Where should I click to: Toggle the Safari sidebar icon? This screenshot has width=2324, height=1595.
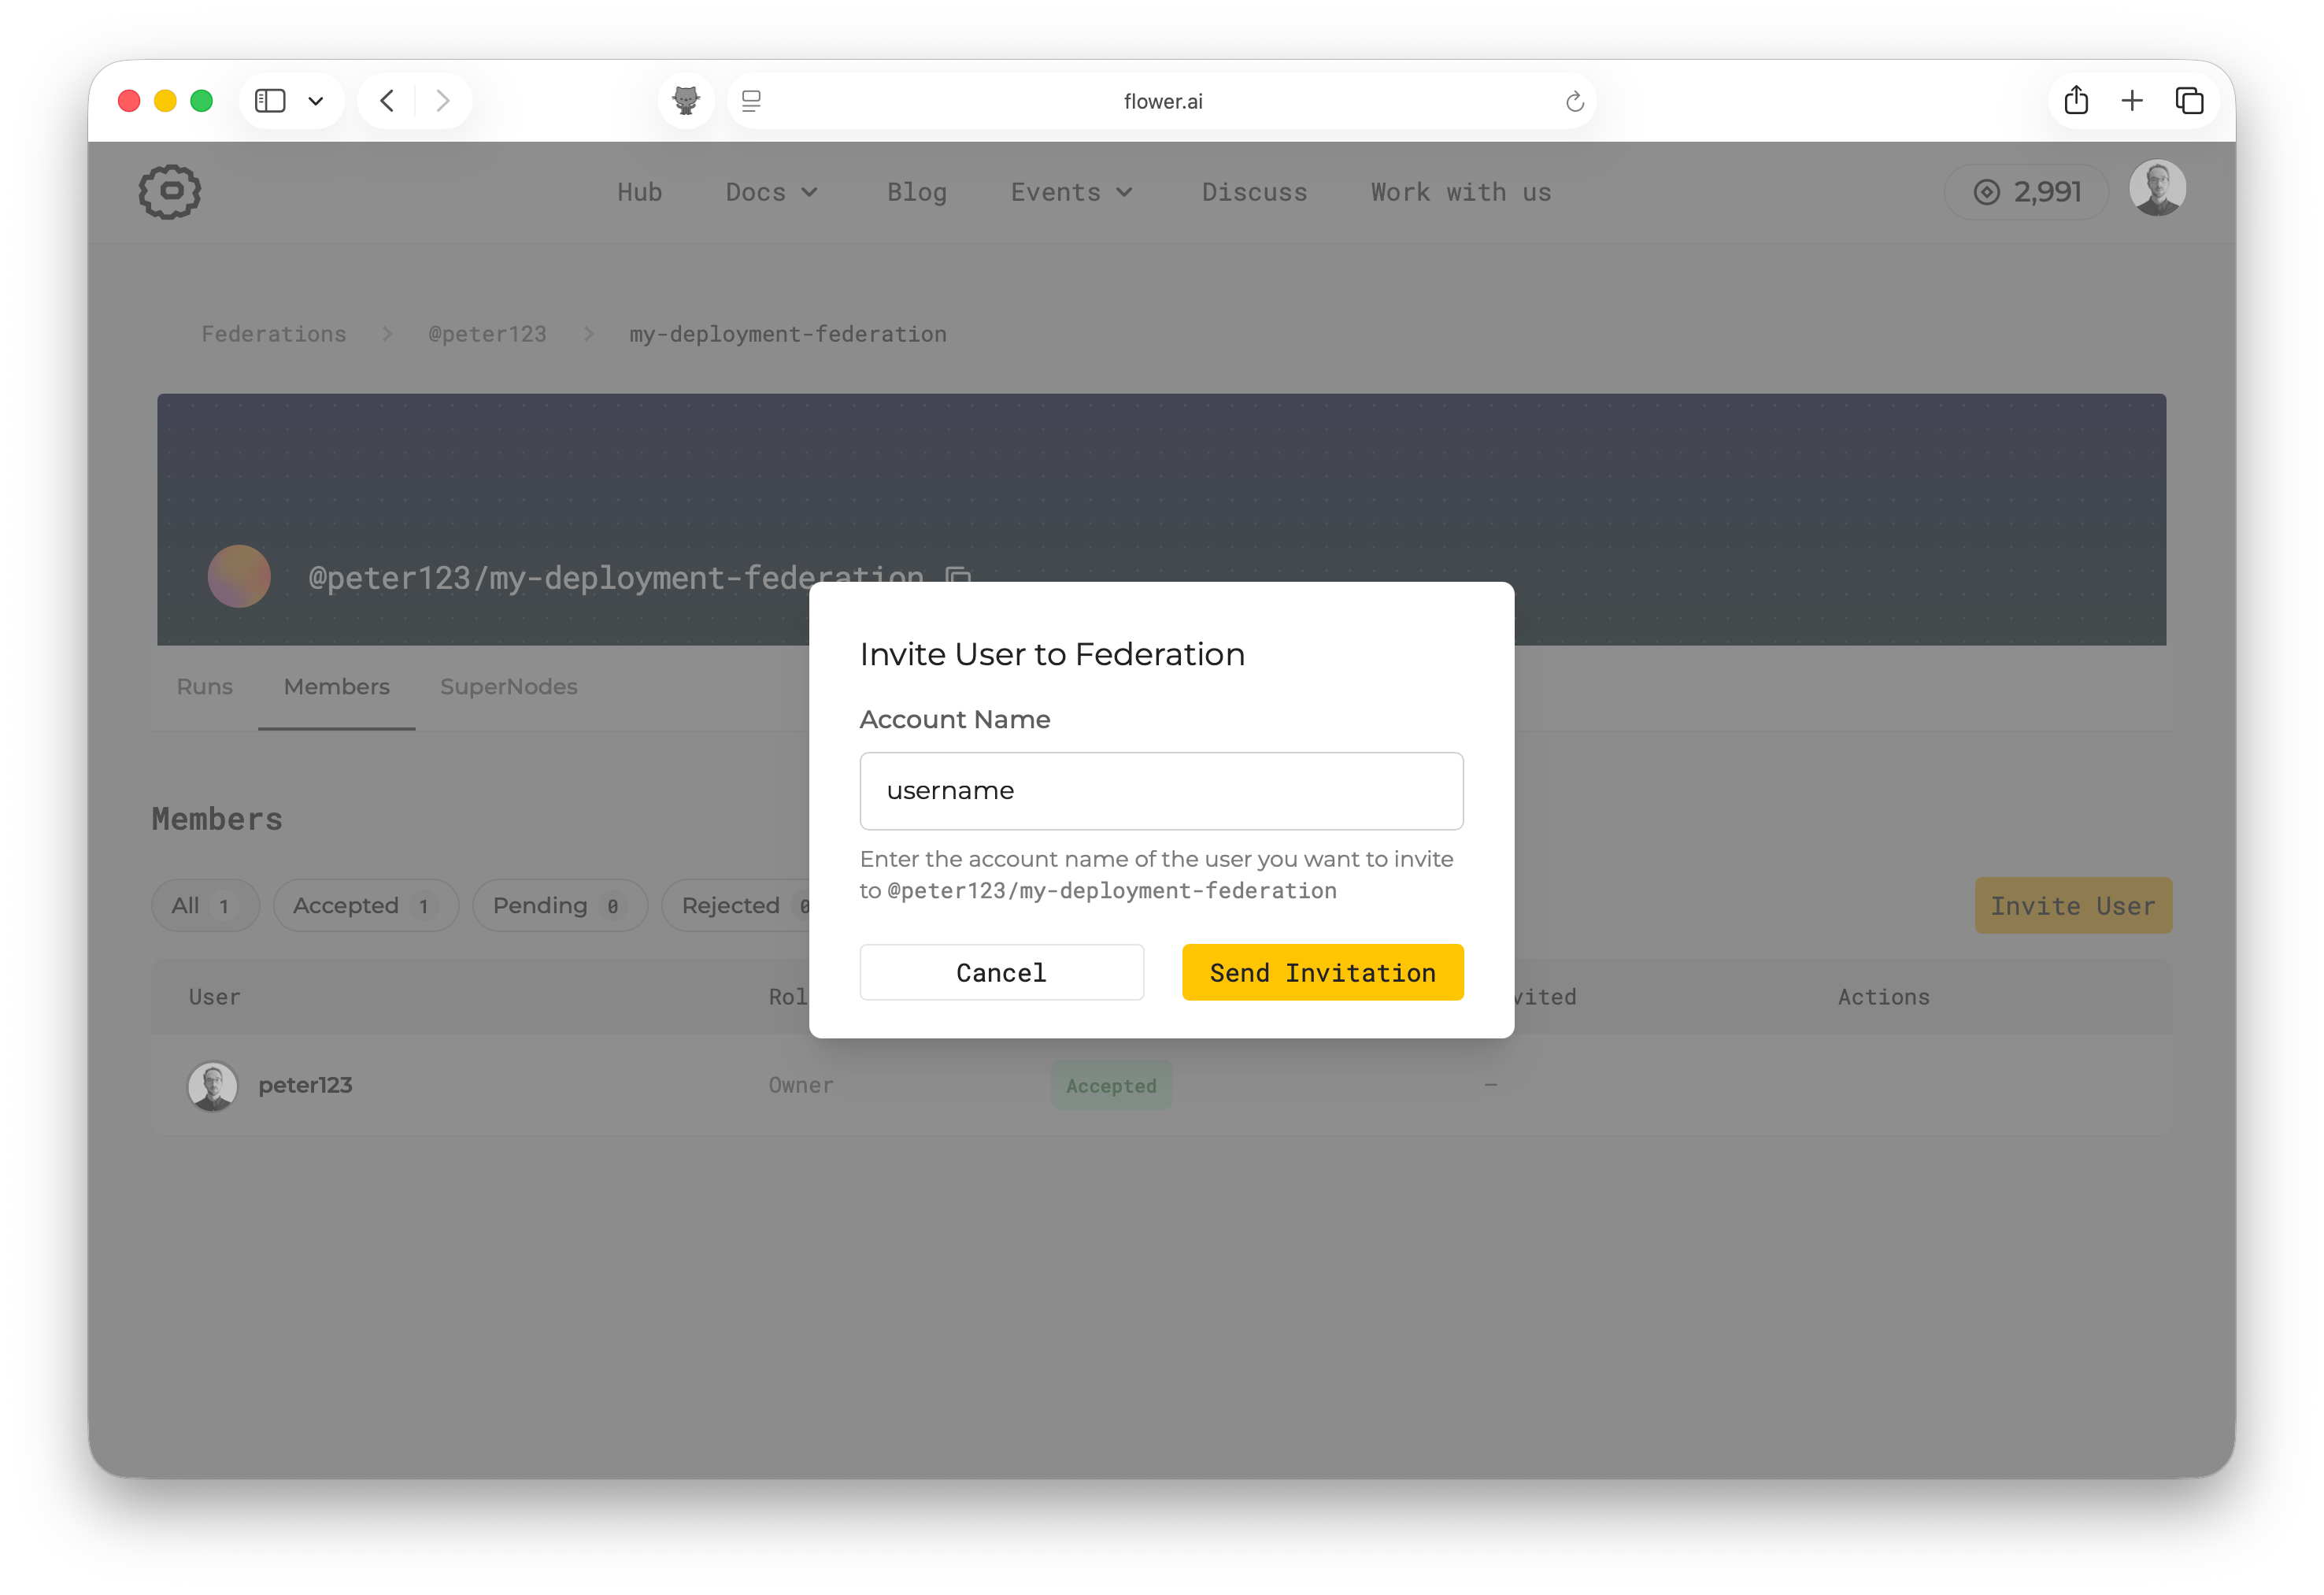pos(270,101)
